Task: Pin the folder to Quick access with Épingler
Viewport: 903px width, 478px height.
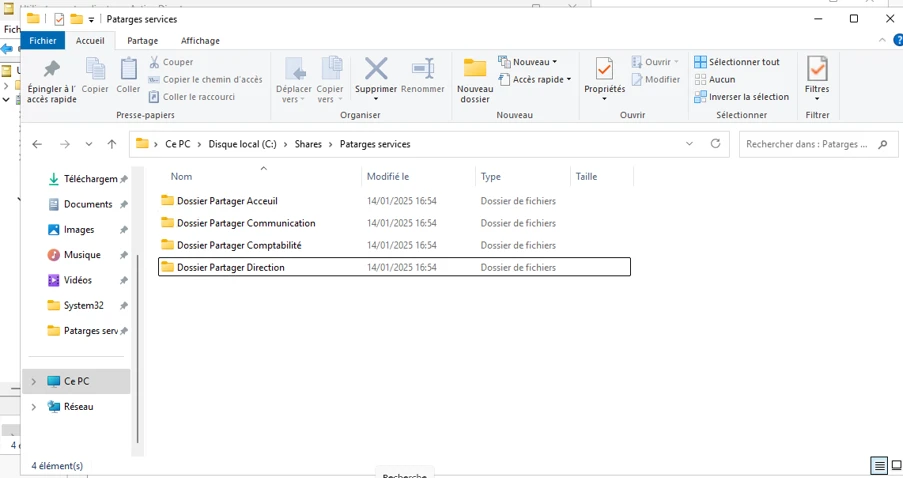Action: (x=51, y=80)
